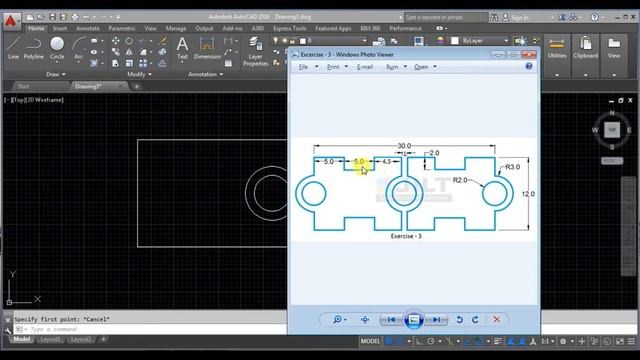Switch to the Start file tab
Screen dimensions: 640x360
[x=24, y=86]
